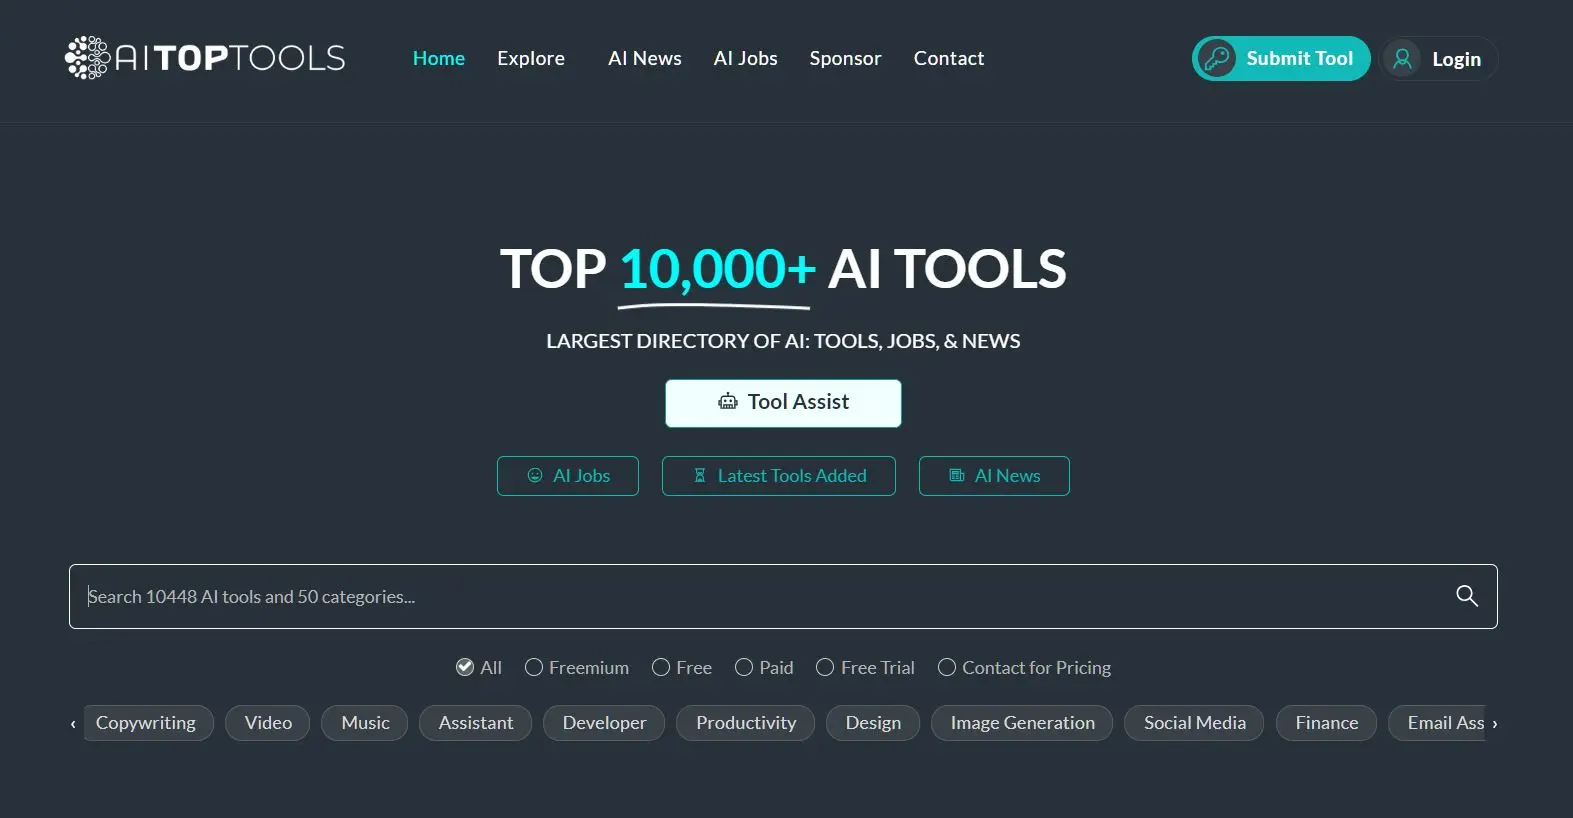Open the Explore menu
The height and width of the screenshot is (818, 1573).
tap(531, 58)
